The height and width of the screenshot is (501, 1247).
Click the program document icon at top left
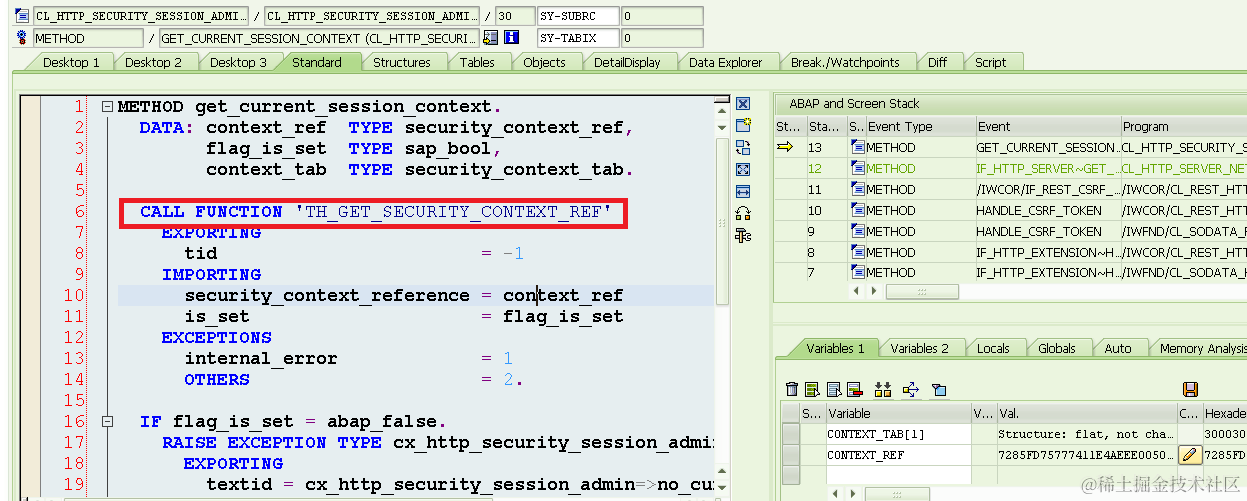(x=22, y=16)
